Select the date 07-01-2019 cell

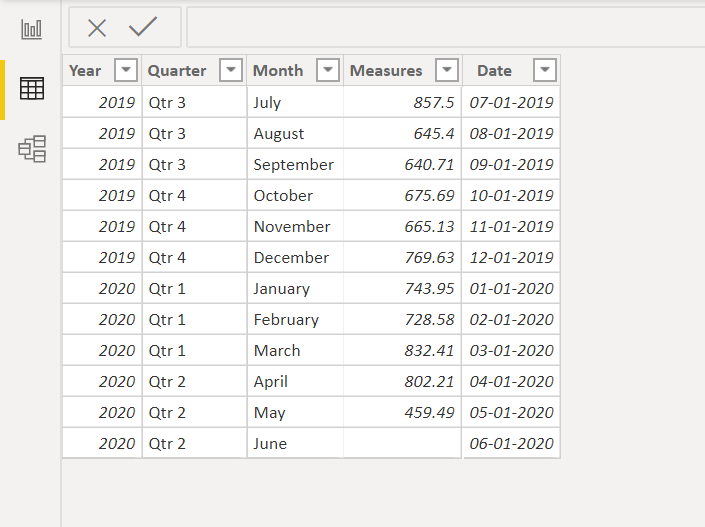pyautogui.click(x=512, y=103)
